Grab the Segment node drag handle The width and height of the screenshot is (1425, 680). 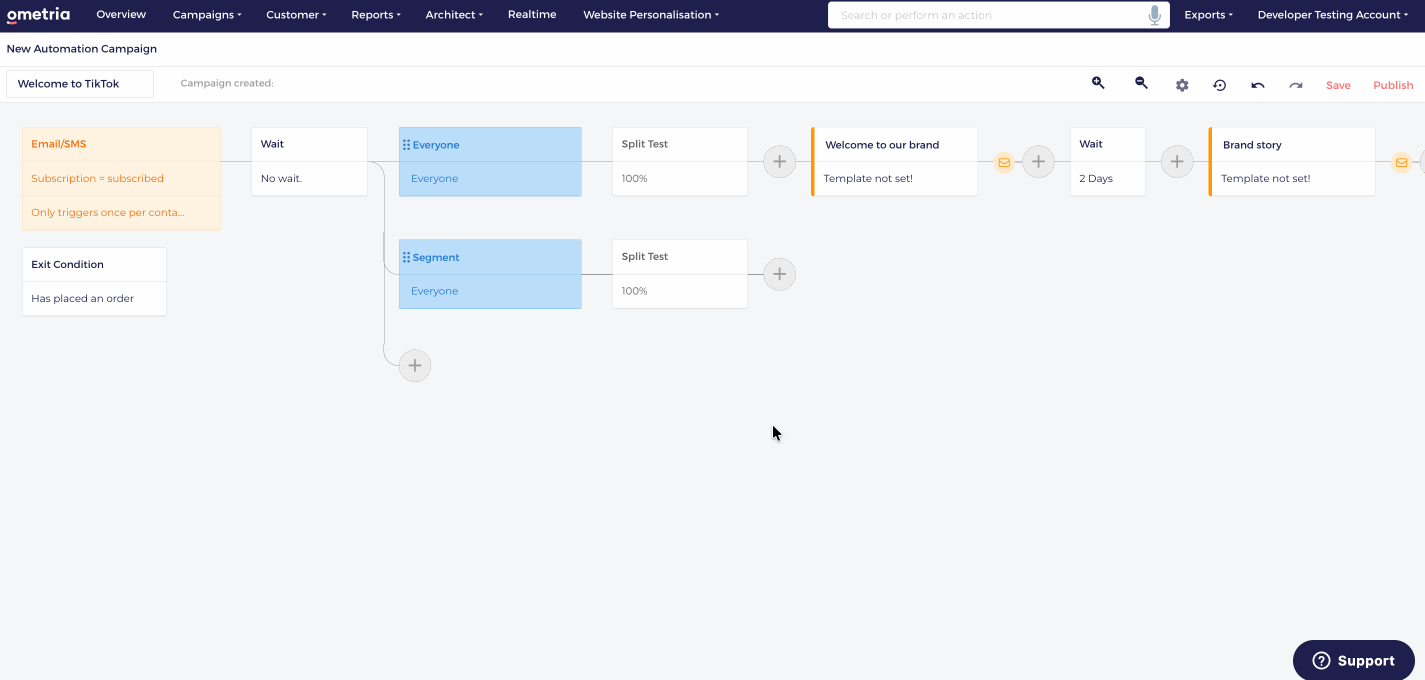[406, 257]
